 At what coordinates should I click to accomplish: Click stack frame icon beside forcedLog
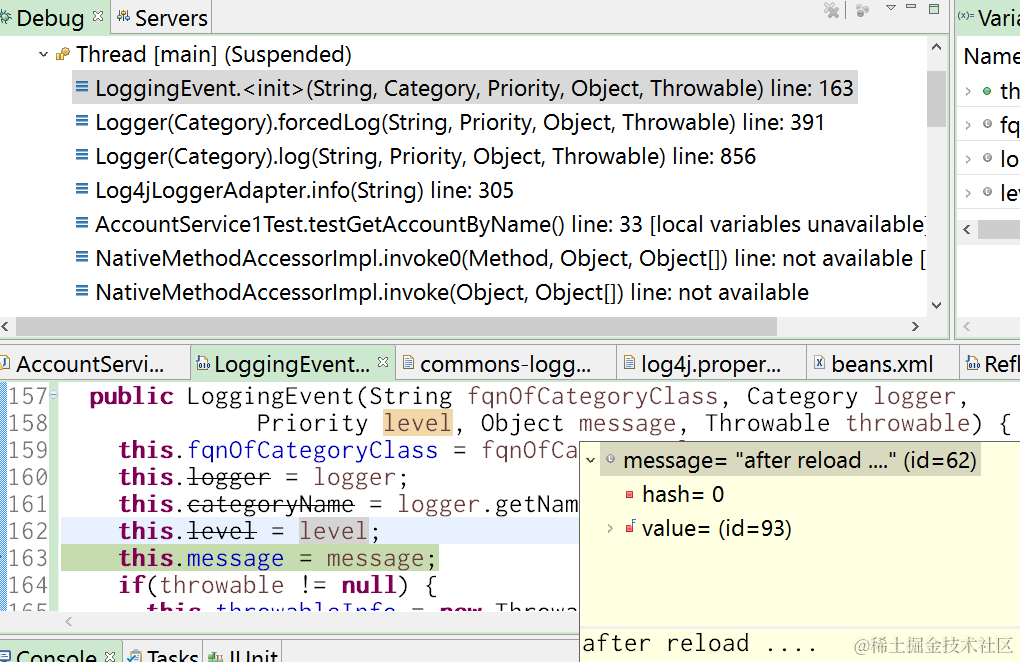coord(82,121)
